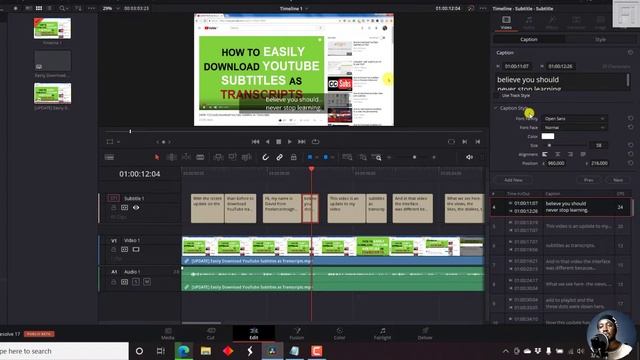Select the Caption tab in Inspector
Screen dimensions: 640x360
529,39
